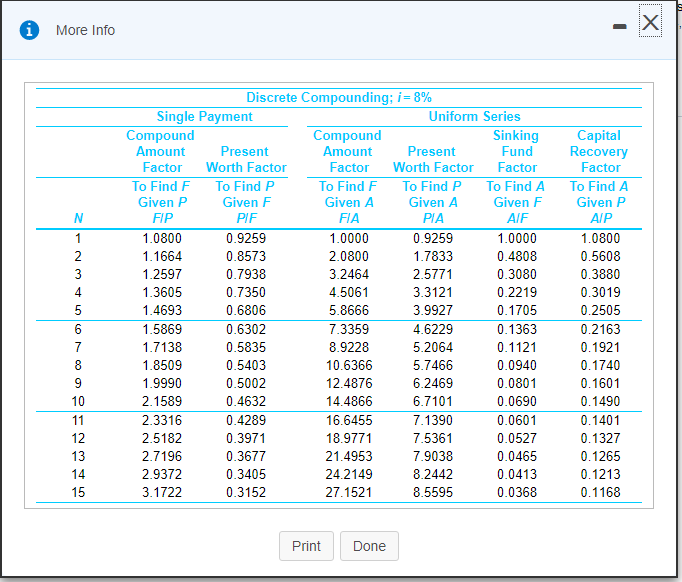Click the cell value 27.1521
682x582 pixels.
349,492
